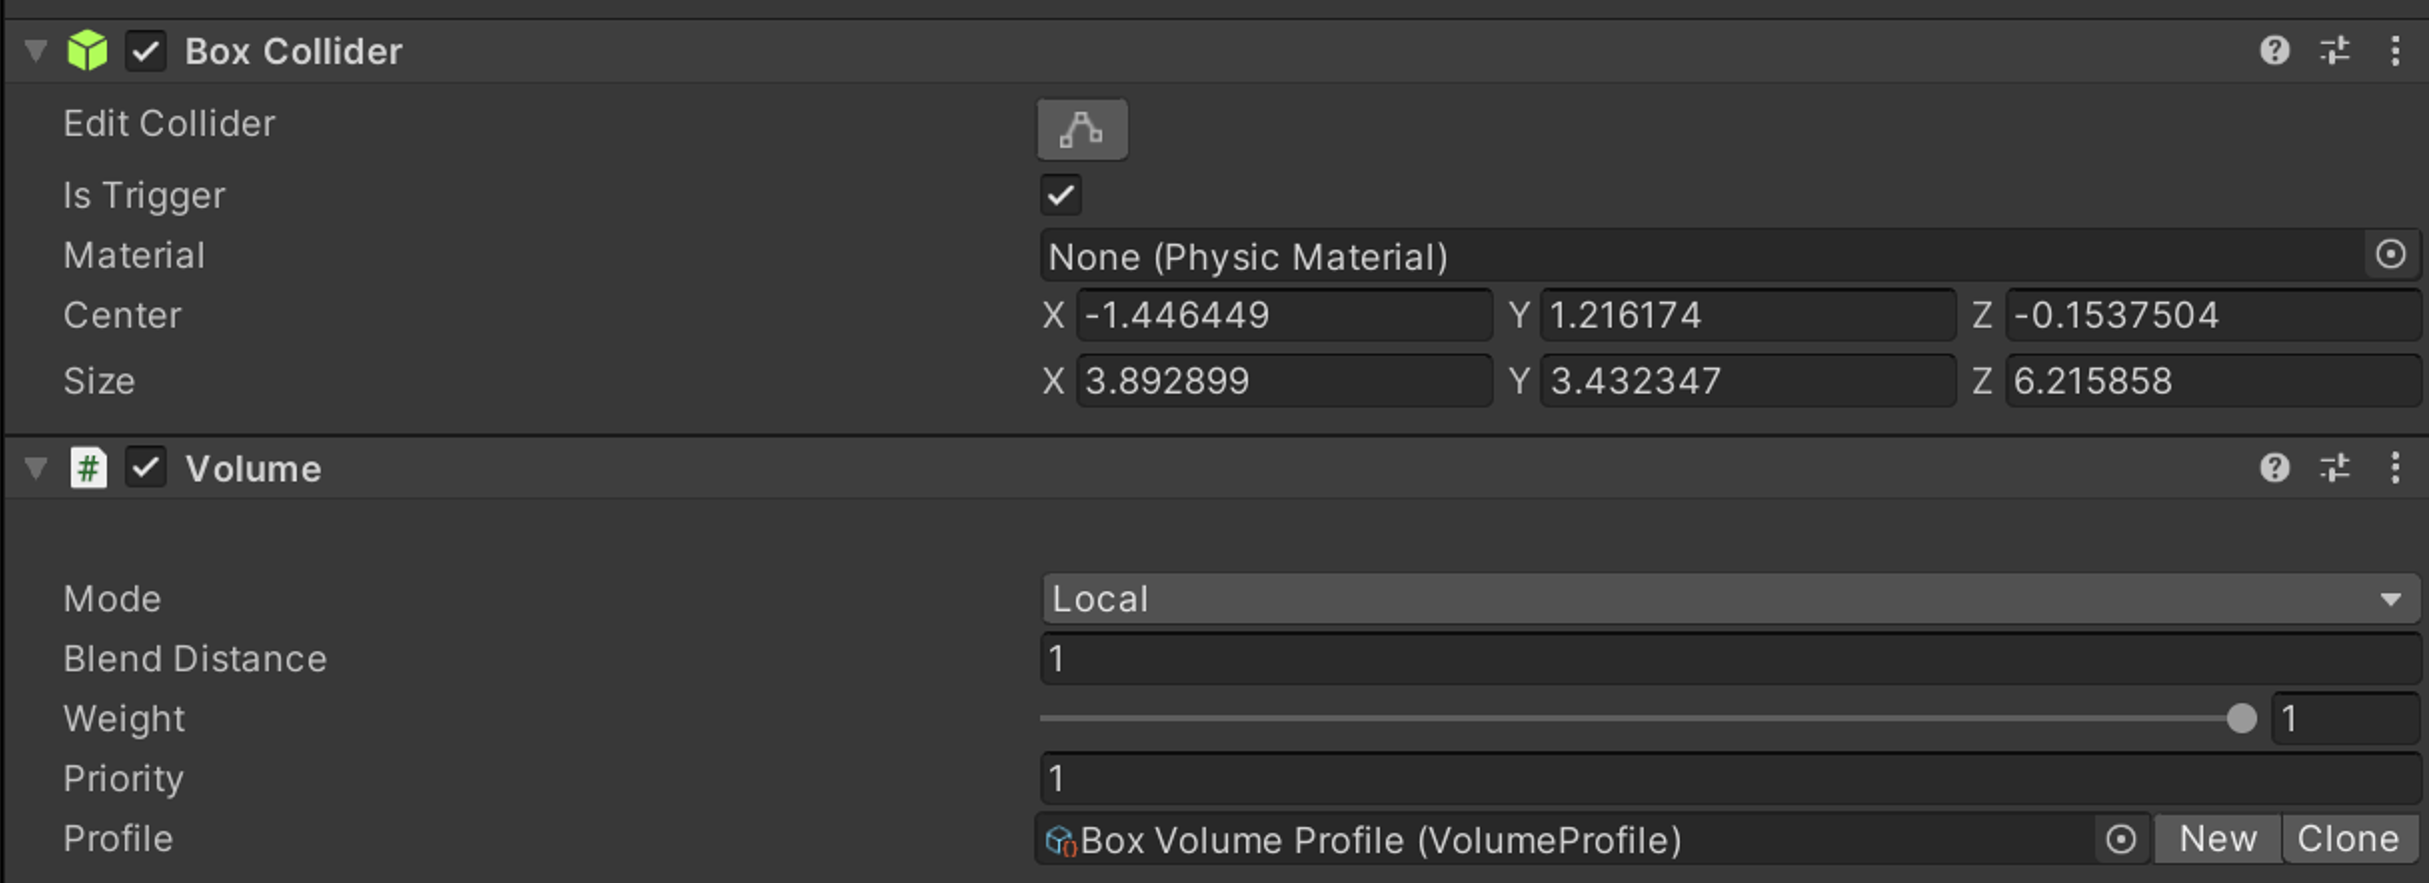Click the Is Trigger label

pos(144,195)
